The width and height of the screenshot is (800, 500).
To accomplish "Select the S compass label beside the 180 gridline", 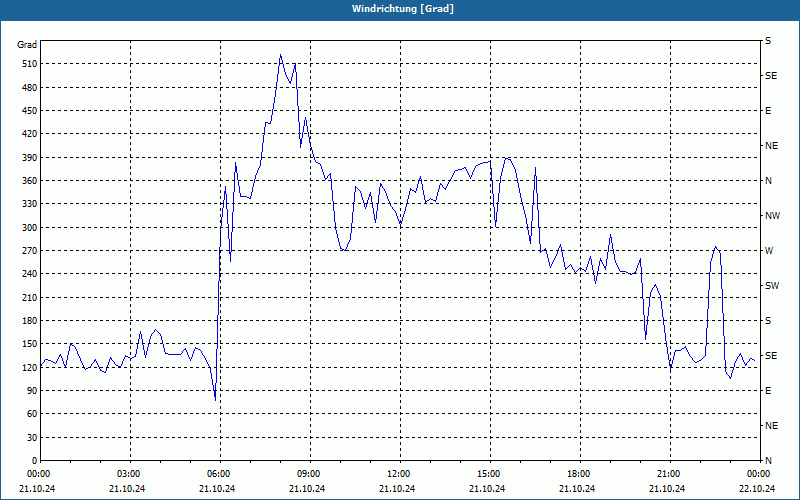I will pos(768,321).
